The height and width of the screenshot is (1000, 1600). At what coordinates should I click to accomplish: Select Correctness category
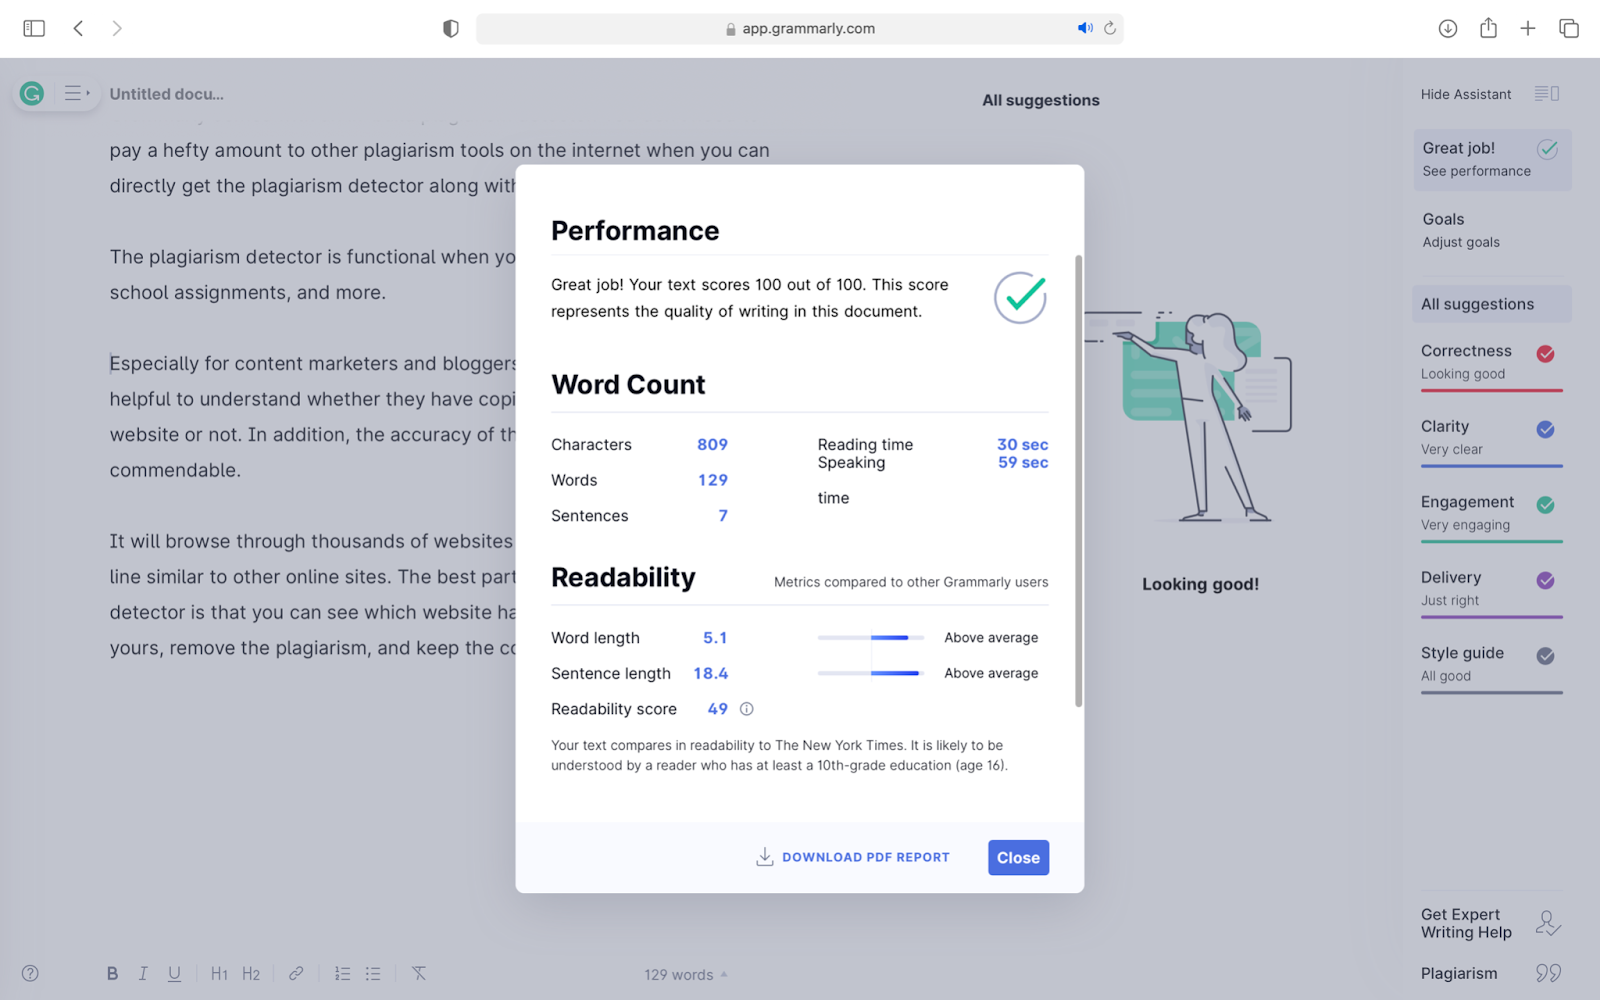click(x=1492, y=364)
